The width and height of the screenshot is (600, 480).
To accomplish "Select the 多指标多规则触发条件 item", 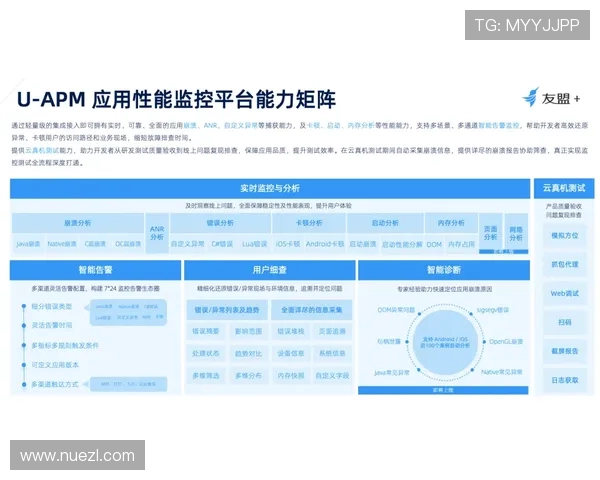I will pyautogui.click(x=65, y=345).
